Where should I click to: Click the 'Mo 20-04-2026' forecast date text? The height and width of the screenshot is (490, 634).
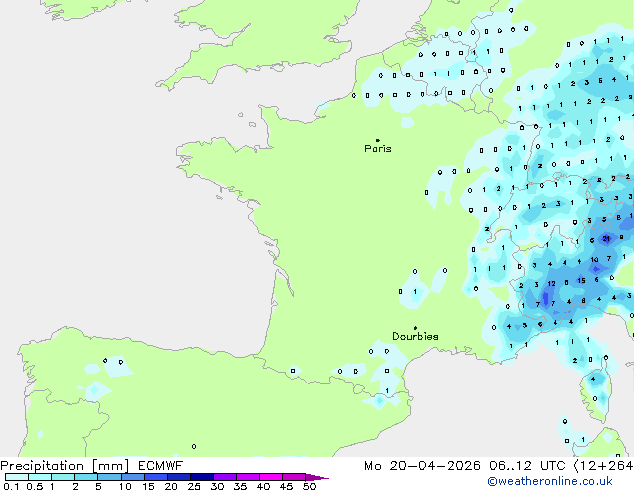(422, 466)
